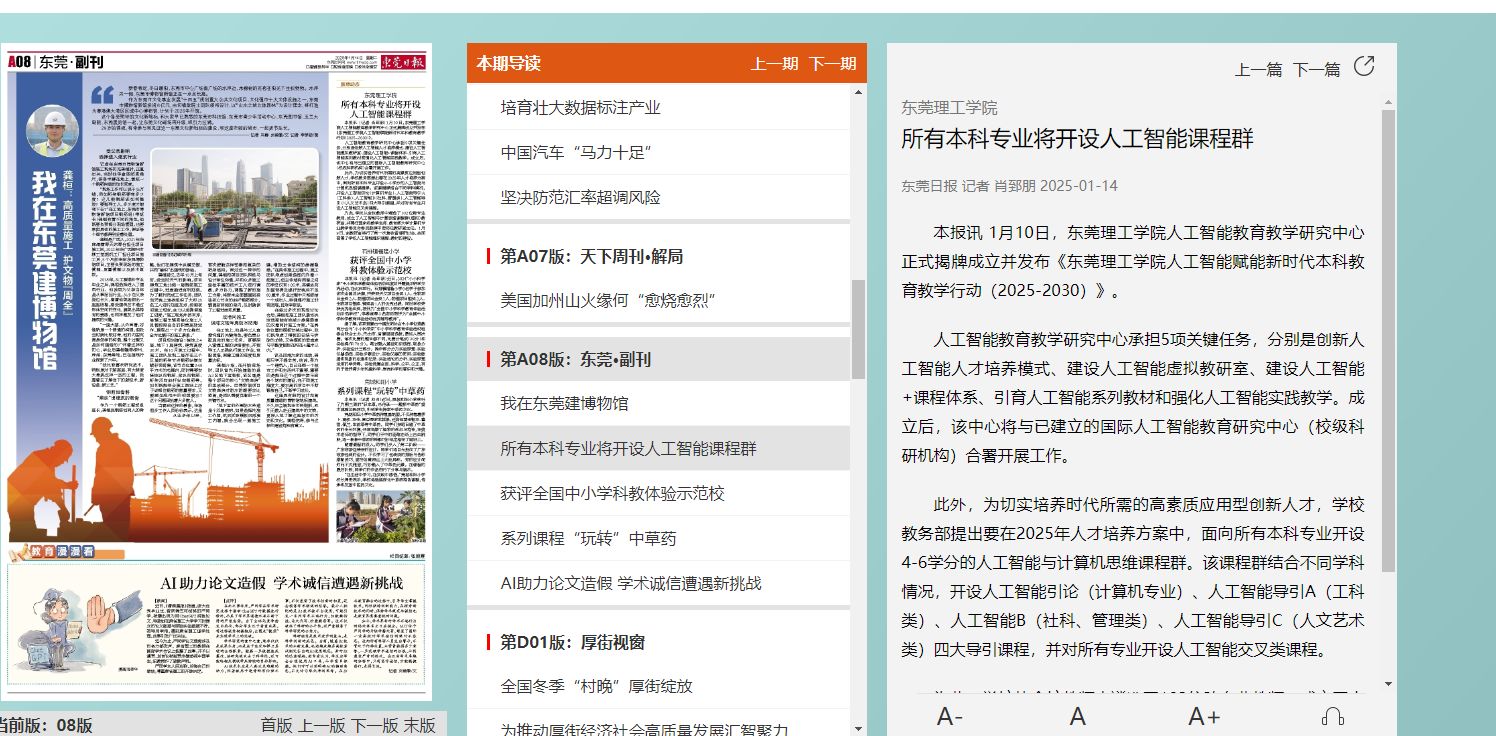Select section 第A07版：天下周刊•解局
The height and width of the screenshot is (736, 1496).
[591, 257]
